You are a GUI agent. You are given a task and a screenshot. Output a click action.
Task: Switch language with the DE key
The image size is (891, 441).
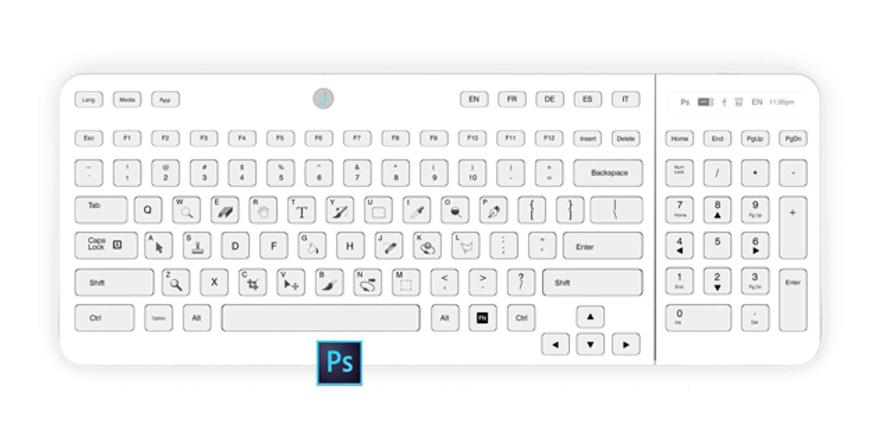tap(550, 99)
